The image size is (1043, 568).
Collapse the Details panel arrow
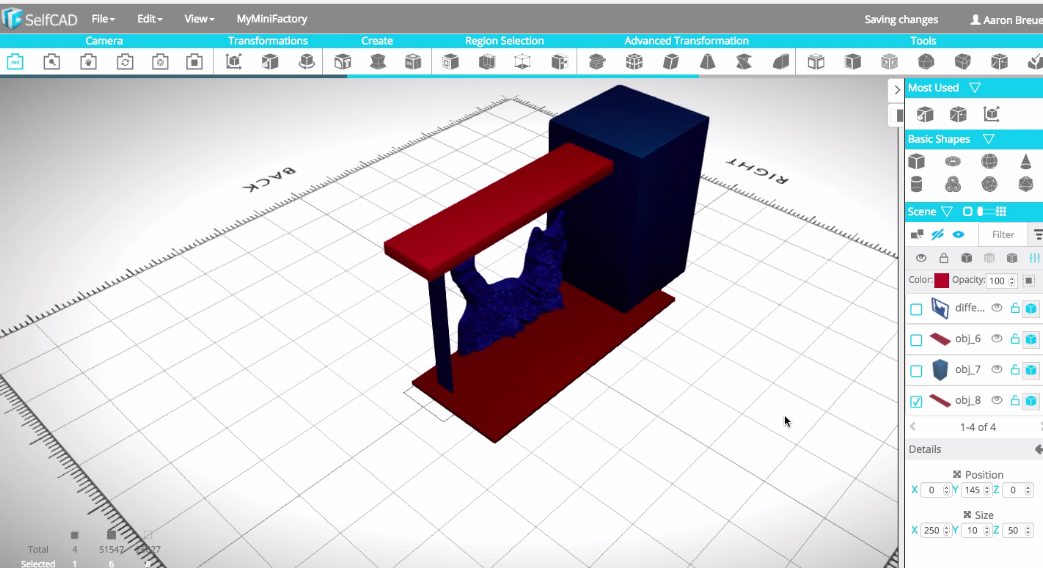click(x=1038, y=450)
